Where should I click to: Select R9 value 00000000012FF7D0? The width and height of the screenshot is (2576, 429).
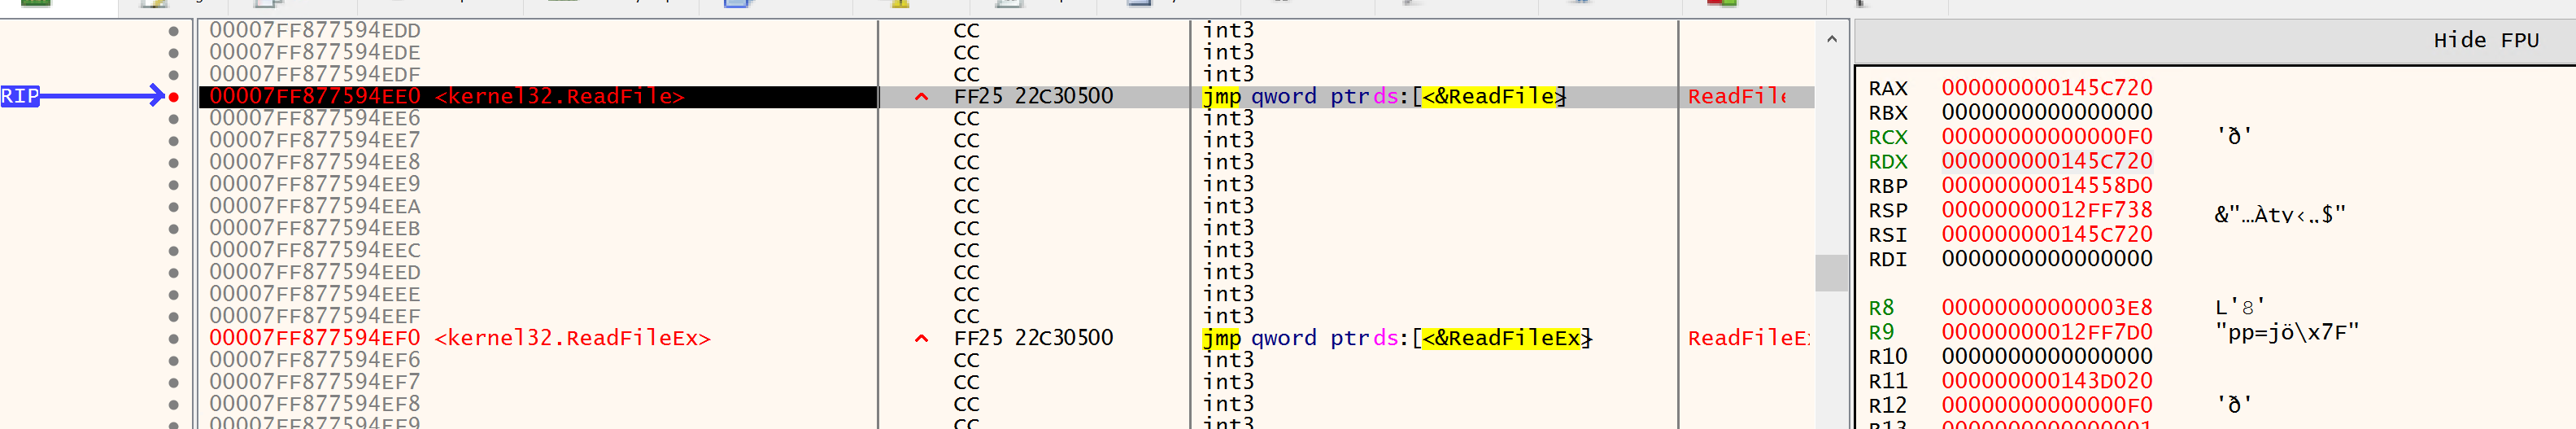tap(2047, 332)
